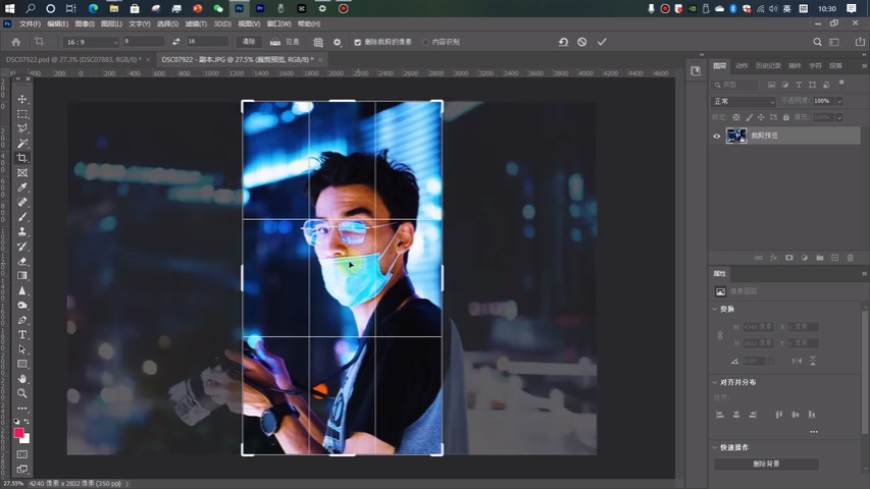Click the Remove Background button
Viewport: 870px width, 489px height.
766,464
